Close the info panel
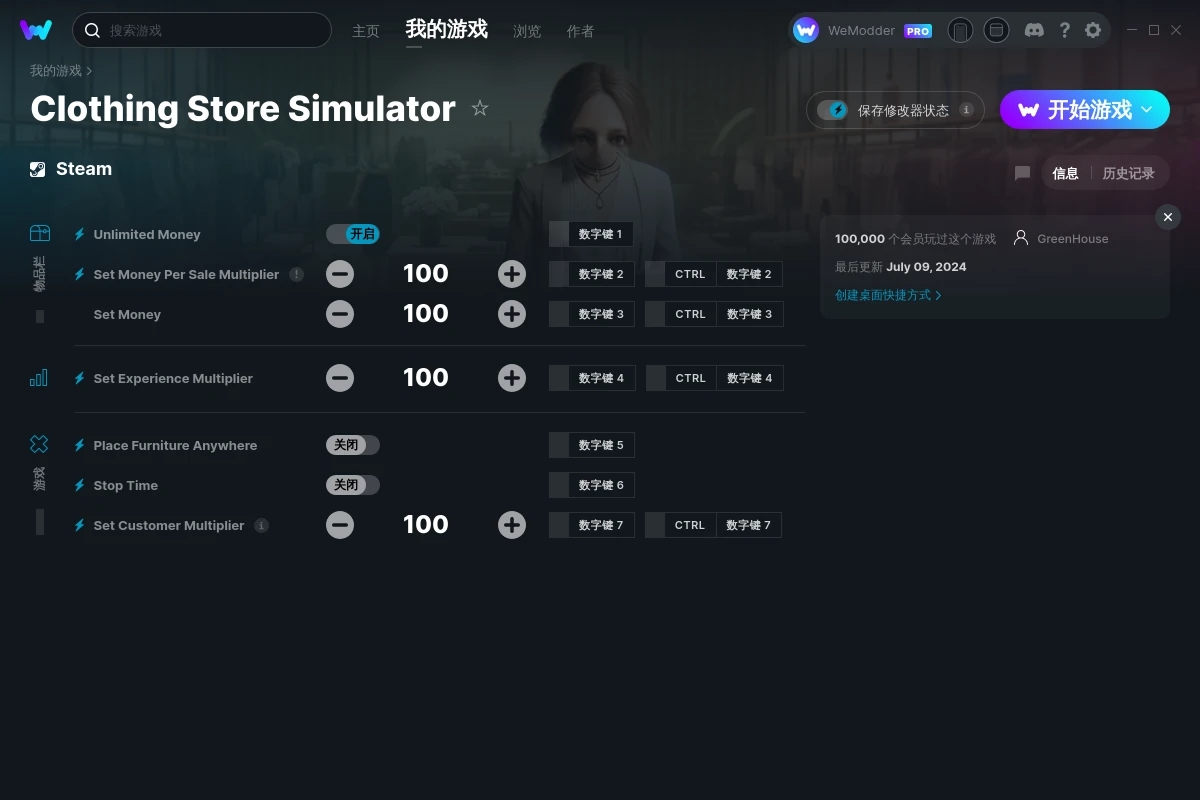The height and width of the screenshot is (800, 1200). click(1168, 217)
